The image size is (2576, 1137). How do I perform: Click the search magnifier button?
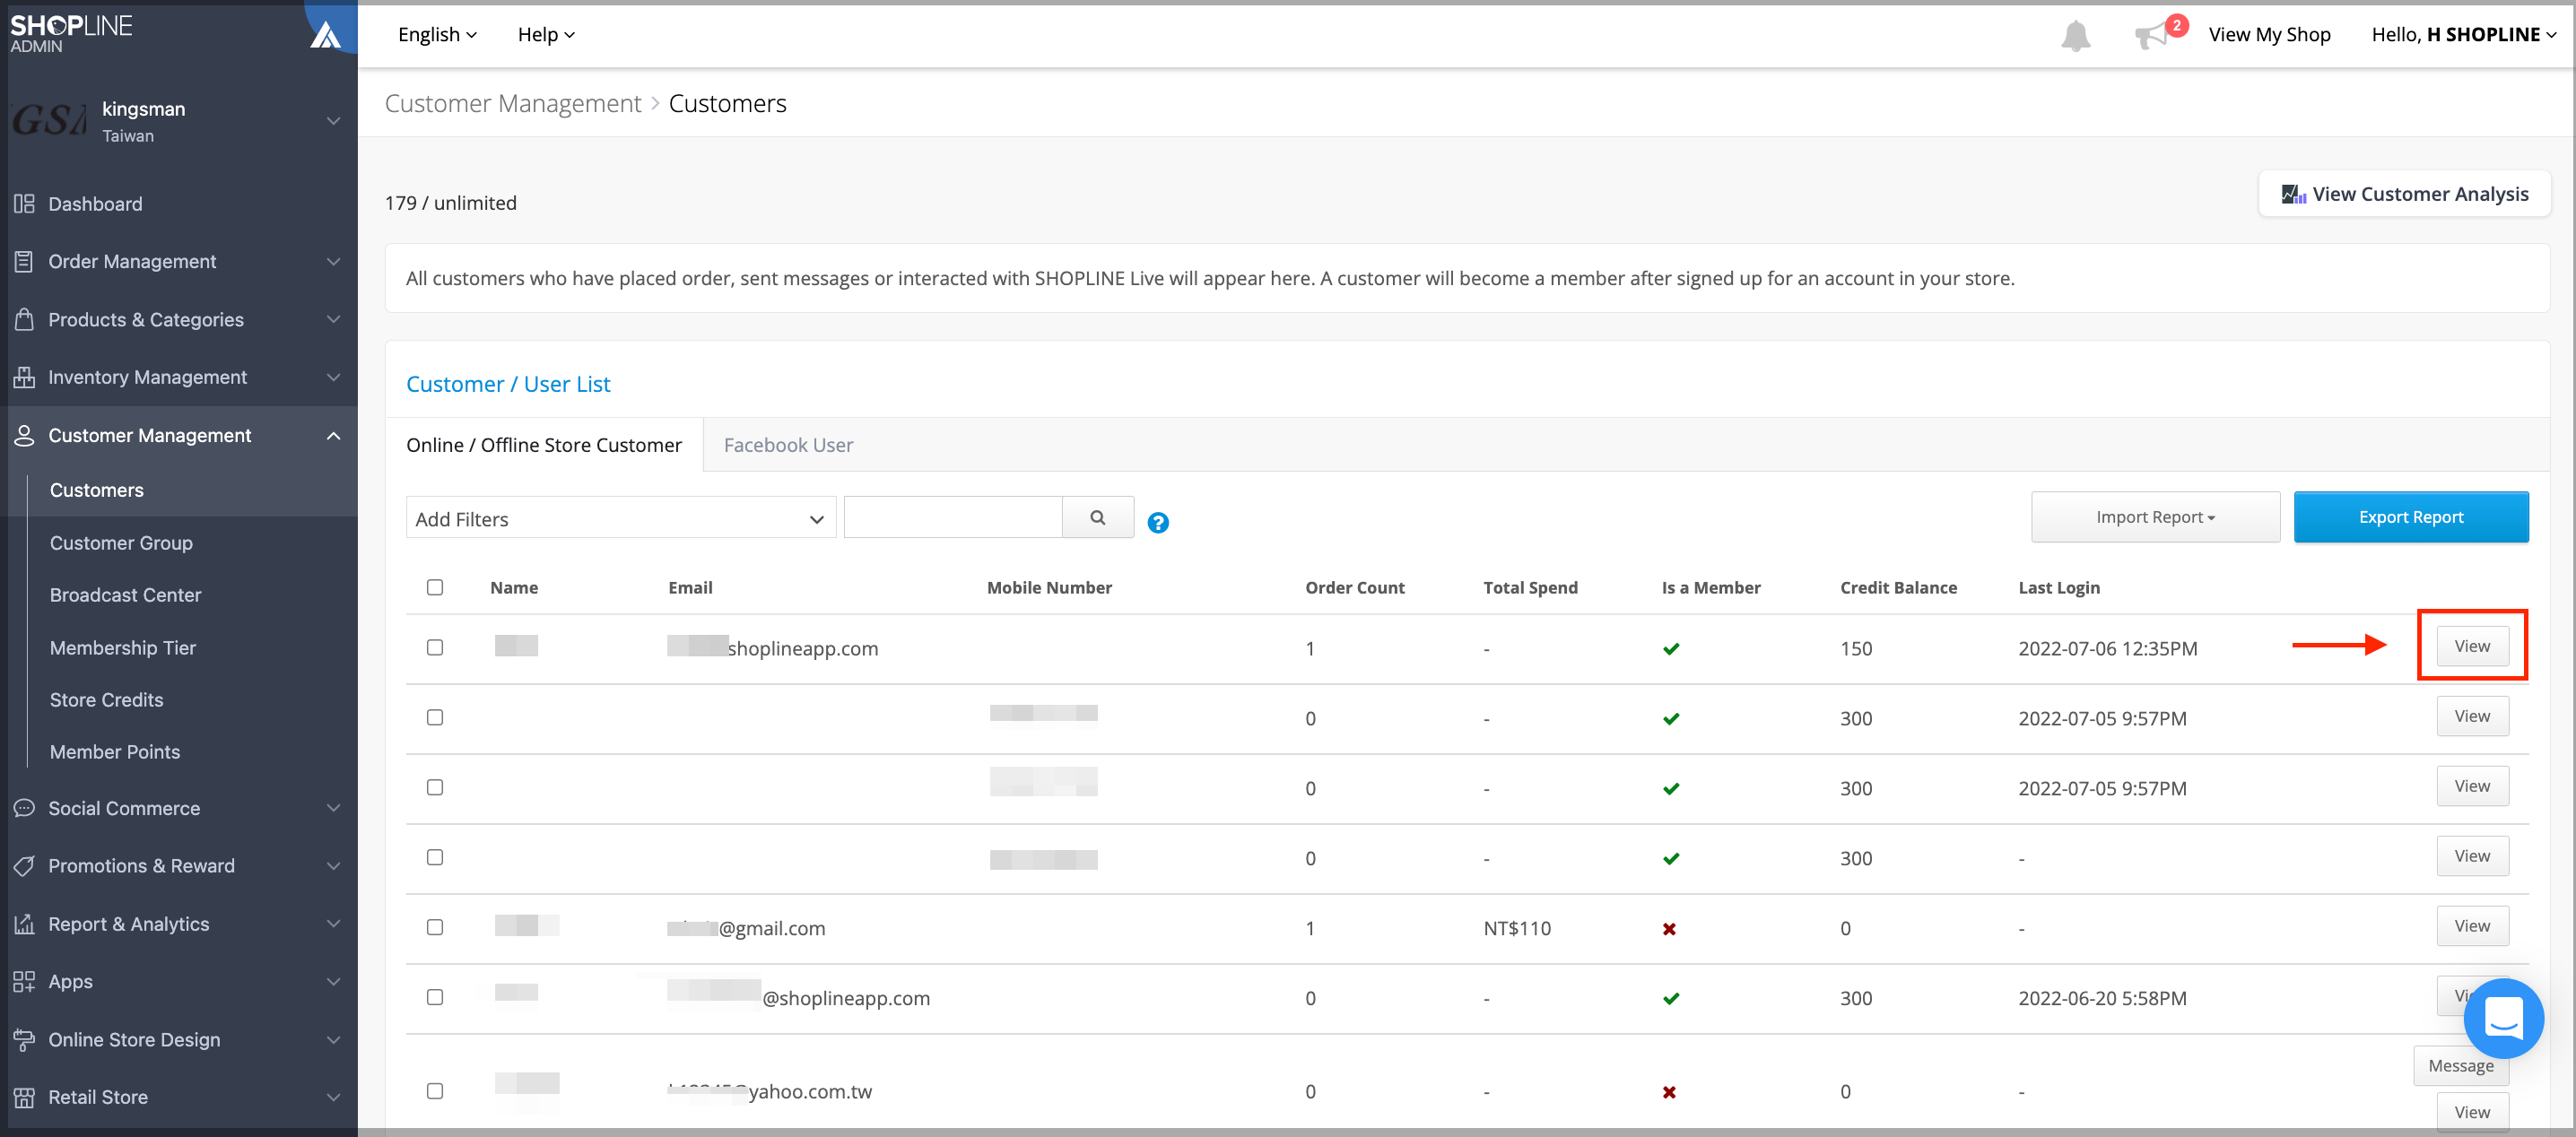[1097, 517]
